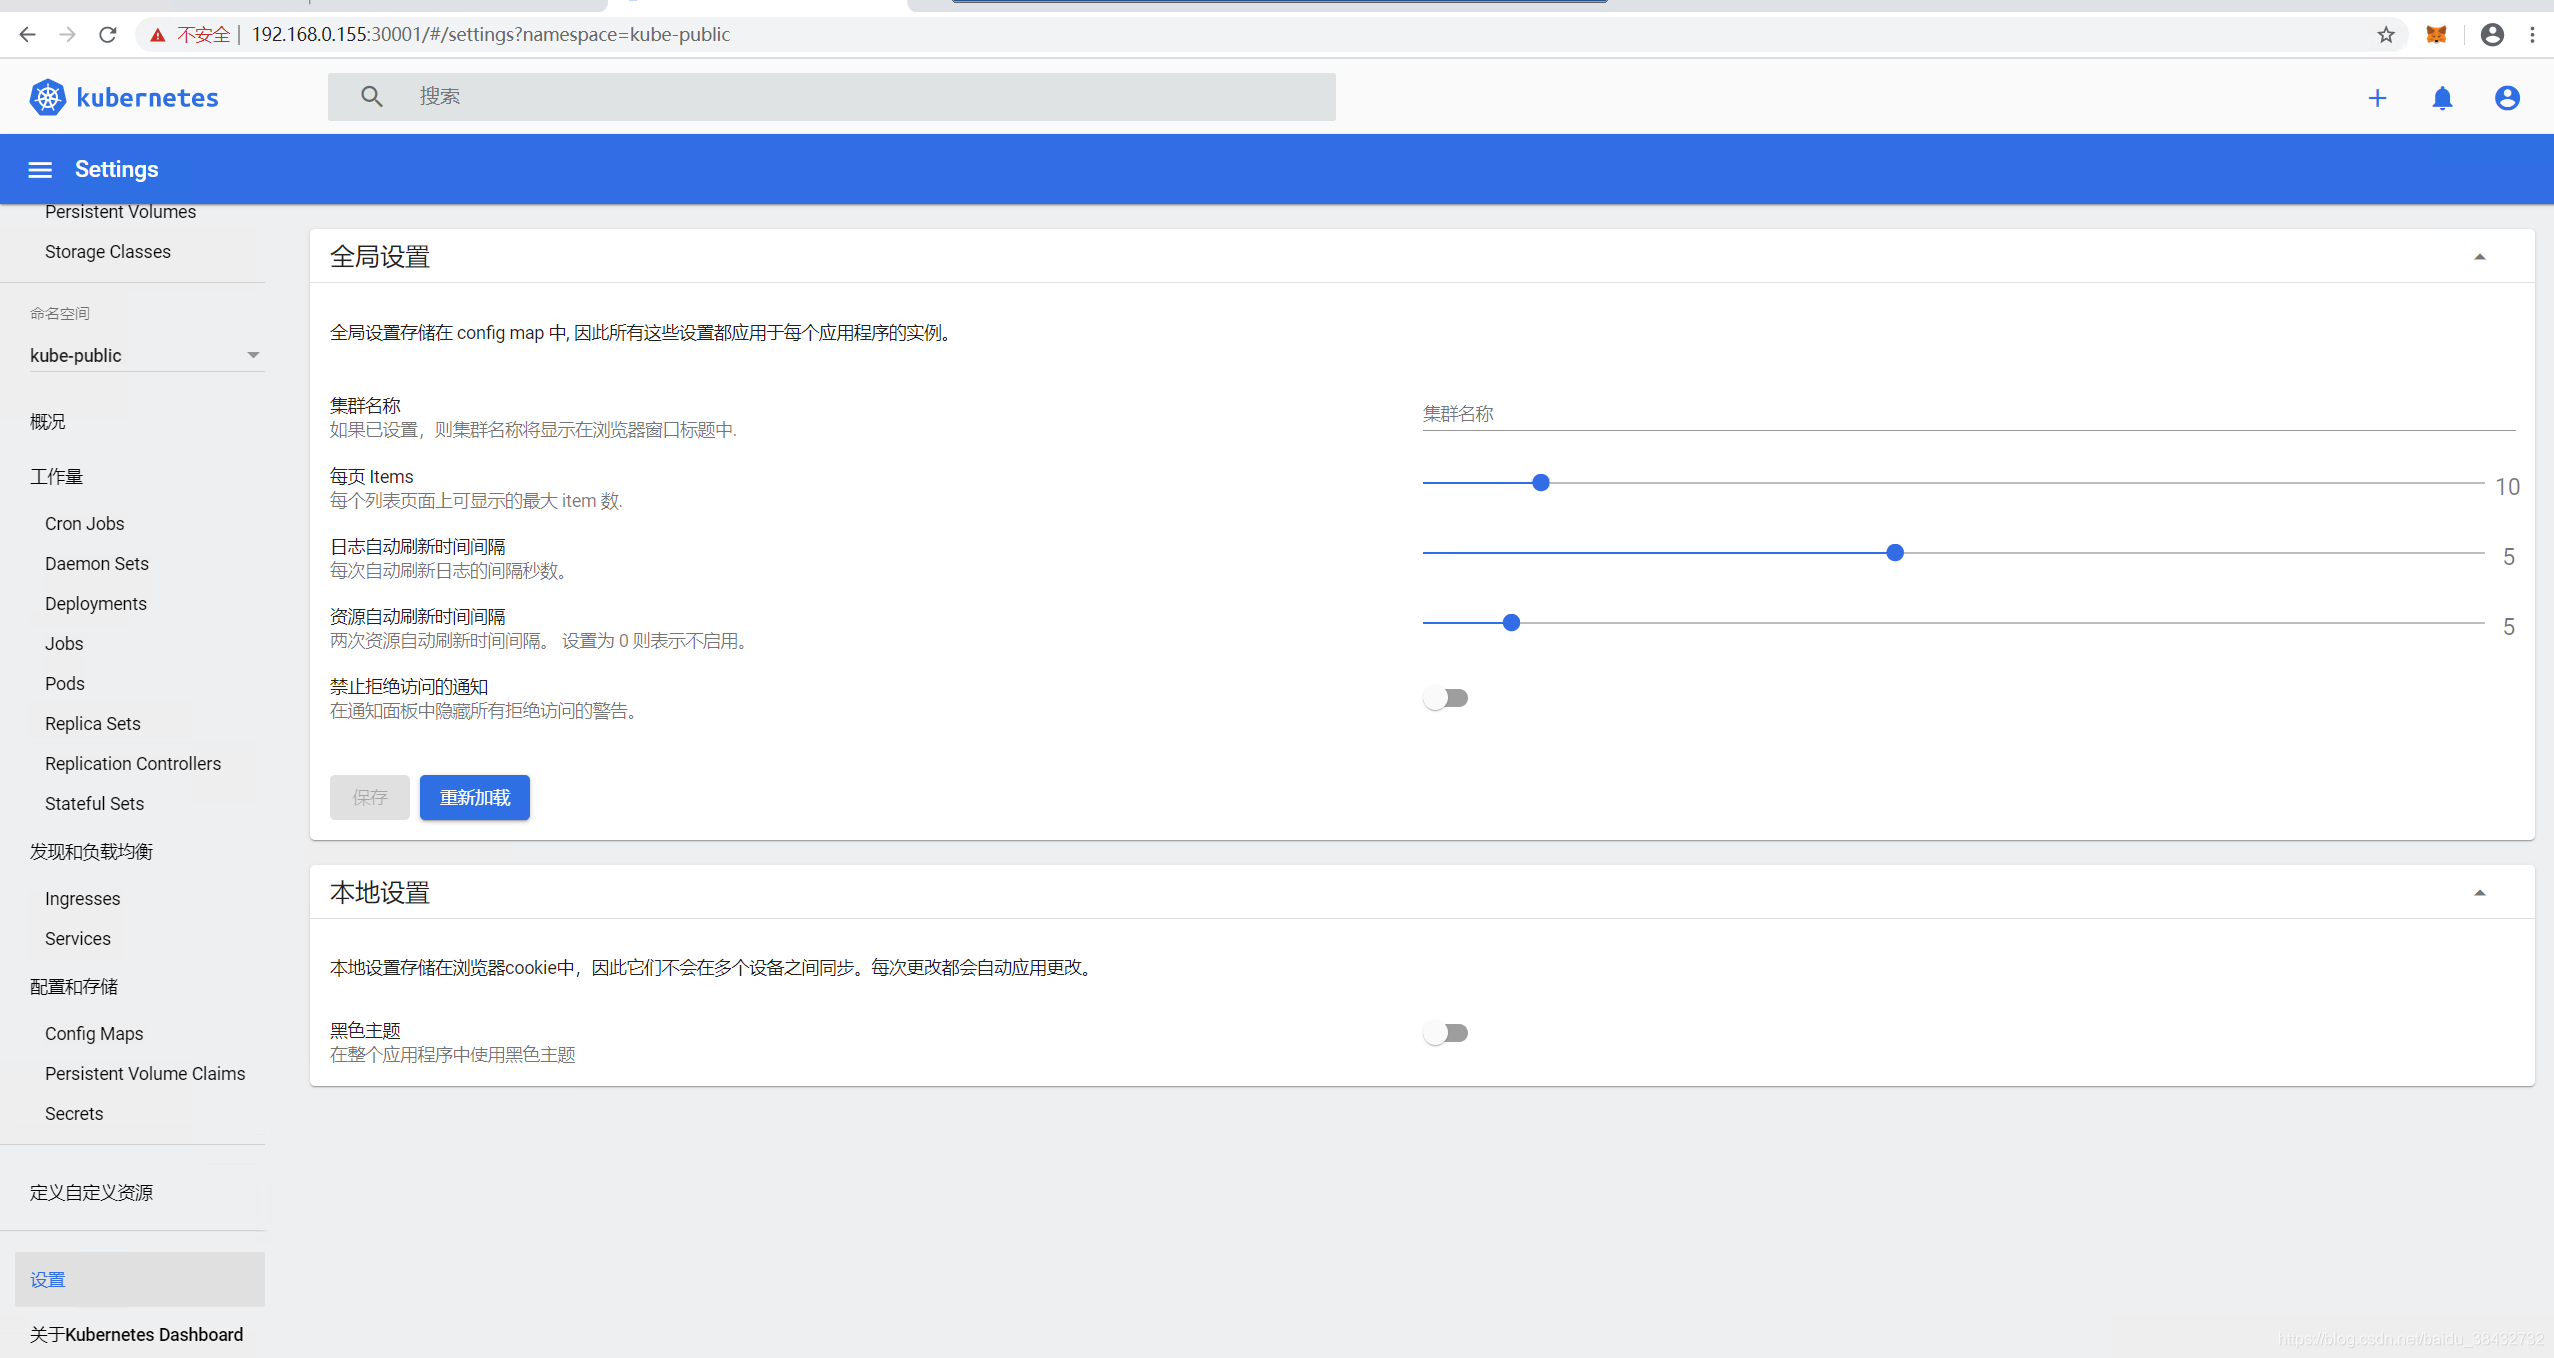Click the log auto-refresh interval slider
Viewport: 2554px width, 1358px height.
[x=1894, y=553]
